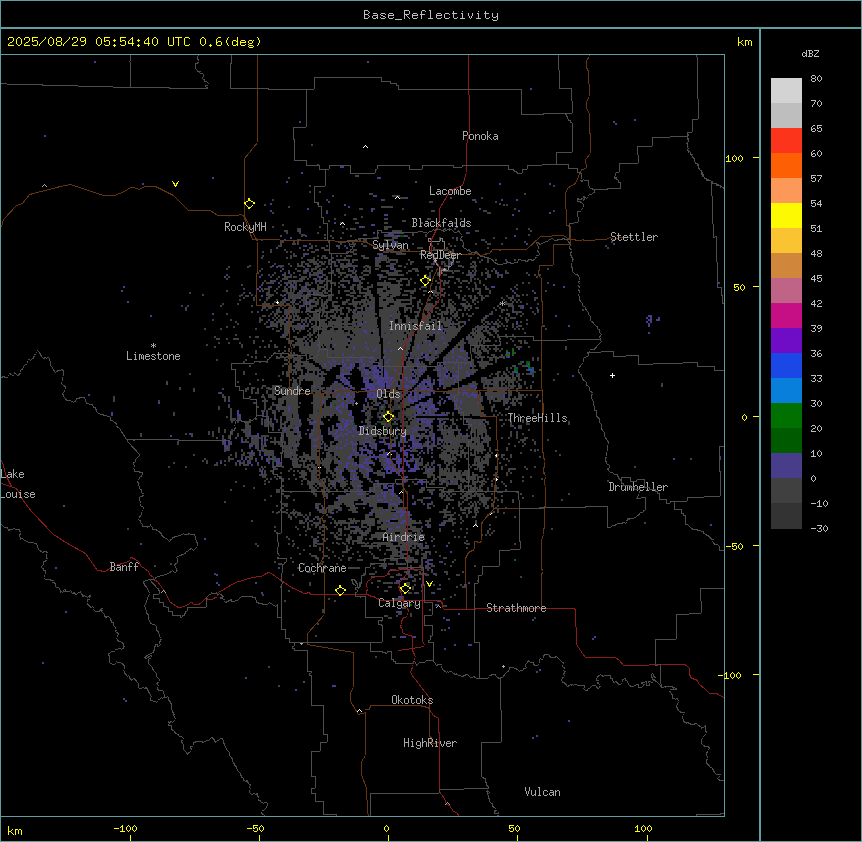The image size is (862, 842).
Task: Click the Ponoka city label
Action: (480, 136)
